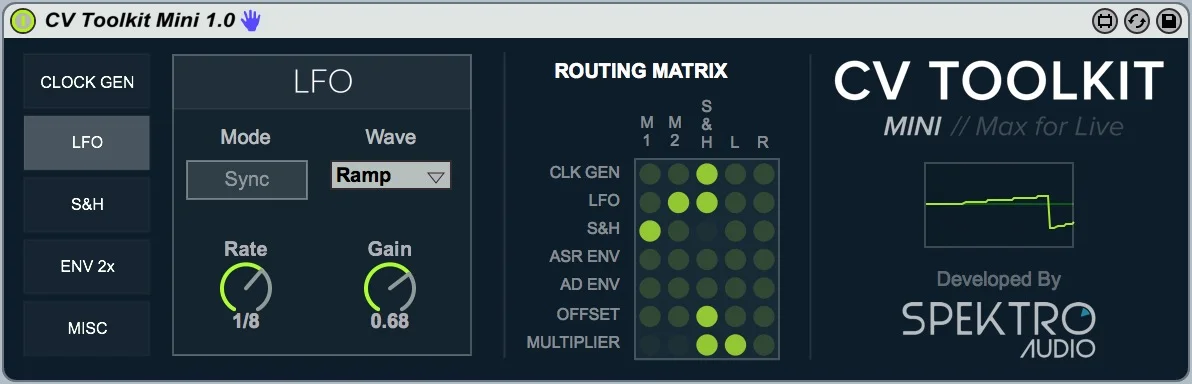This screenshot has width=1192, height=384.
Task: Enable AD ENV to L output routing
Action: coord(735,287)
